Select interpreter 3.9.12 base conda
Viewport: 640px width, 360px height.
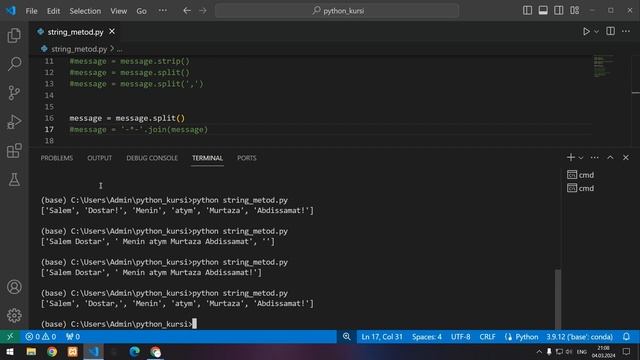pyautogui.click(x=580, y=337)
